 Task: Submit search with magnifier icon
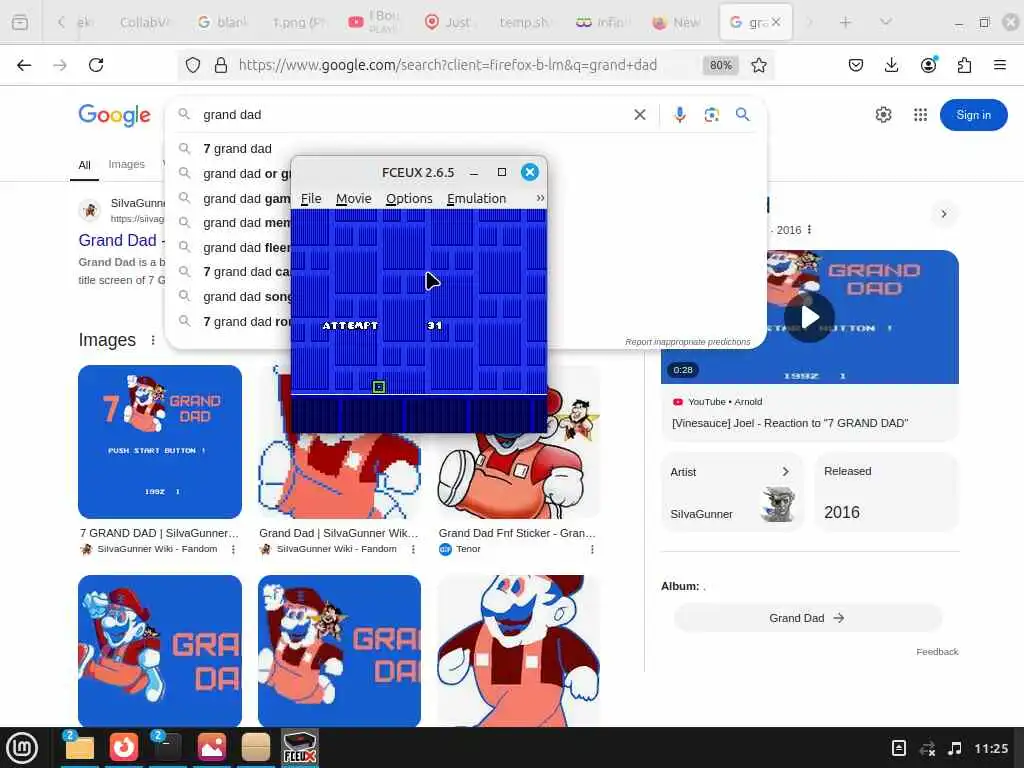[743, 115]
